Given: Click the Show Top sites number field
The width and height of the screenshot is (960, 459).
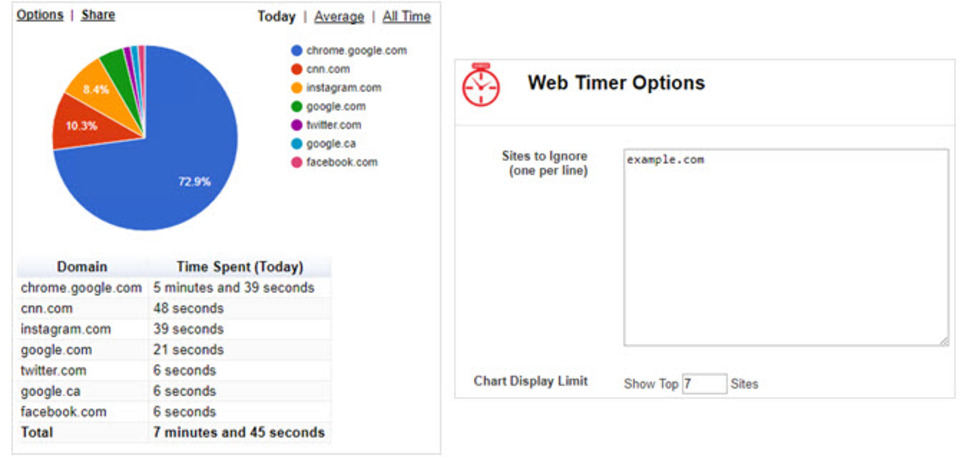Looking at the screenshot, I should pyautogui.click(x=705, y=384).
